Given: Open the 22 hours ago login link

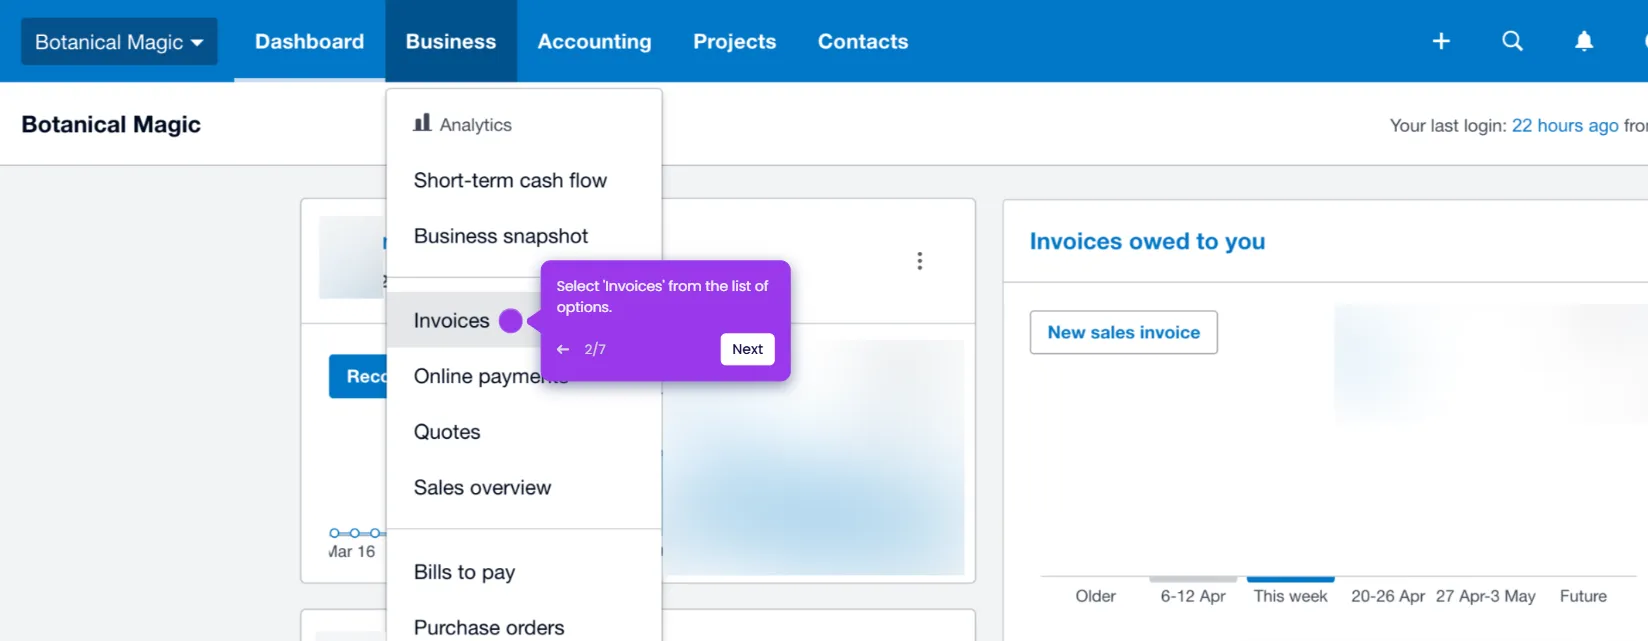Looking at the screenshot, I should point(1565,125).
